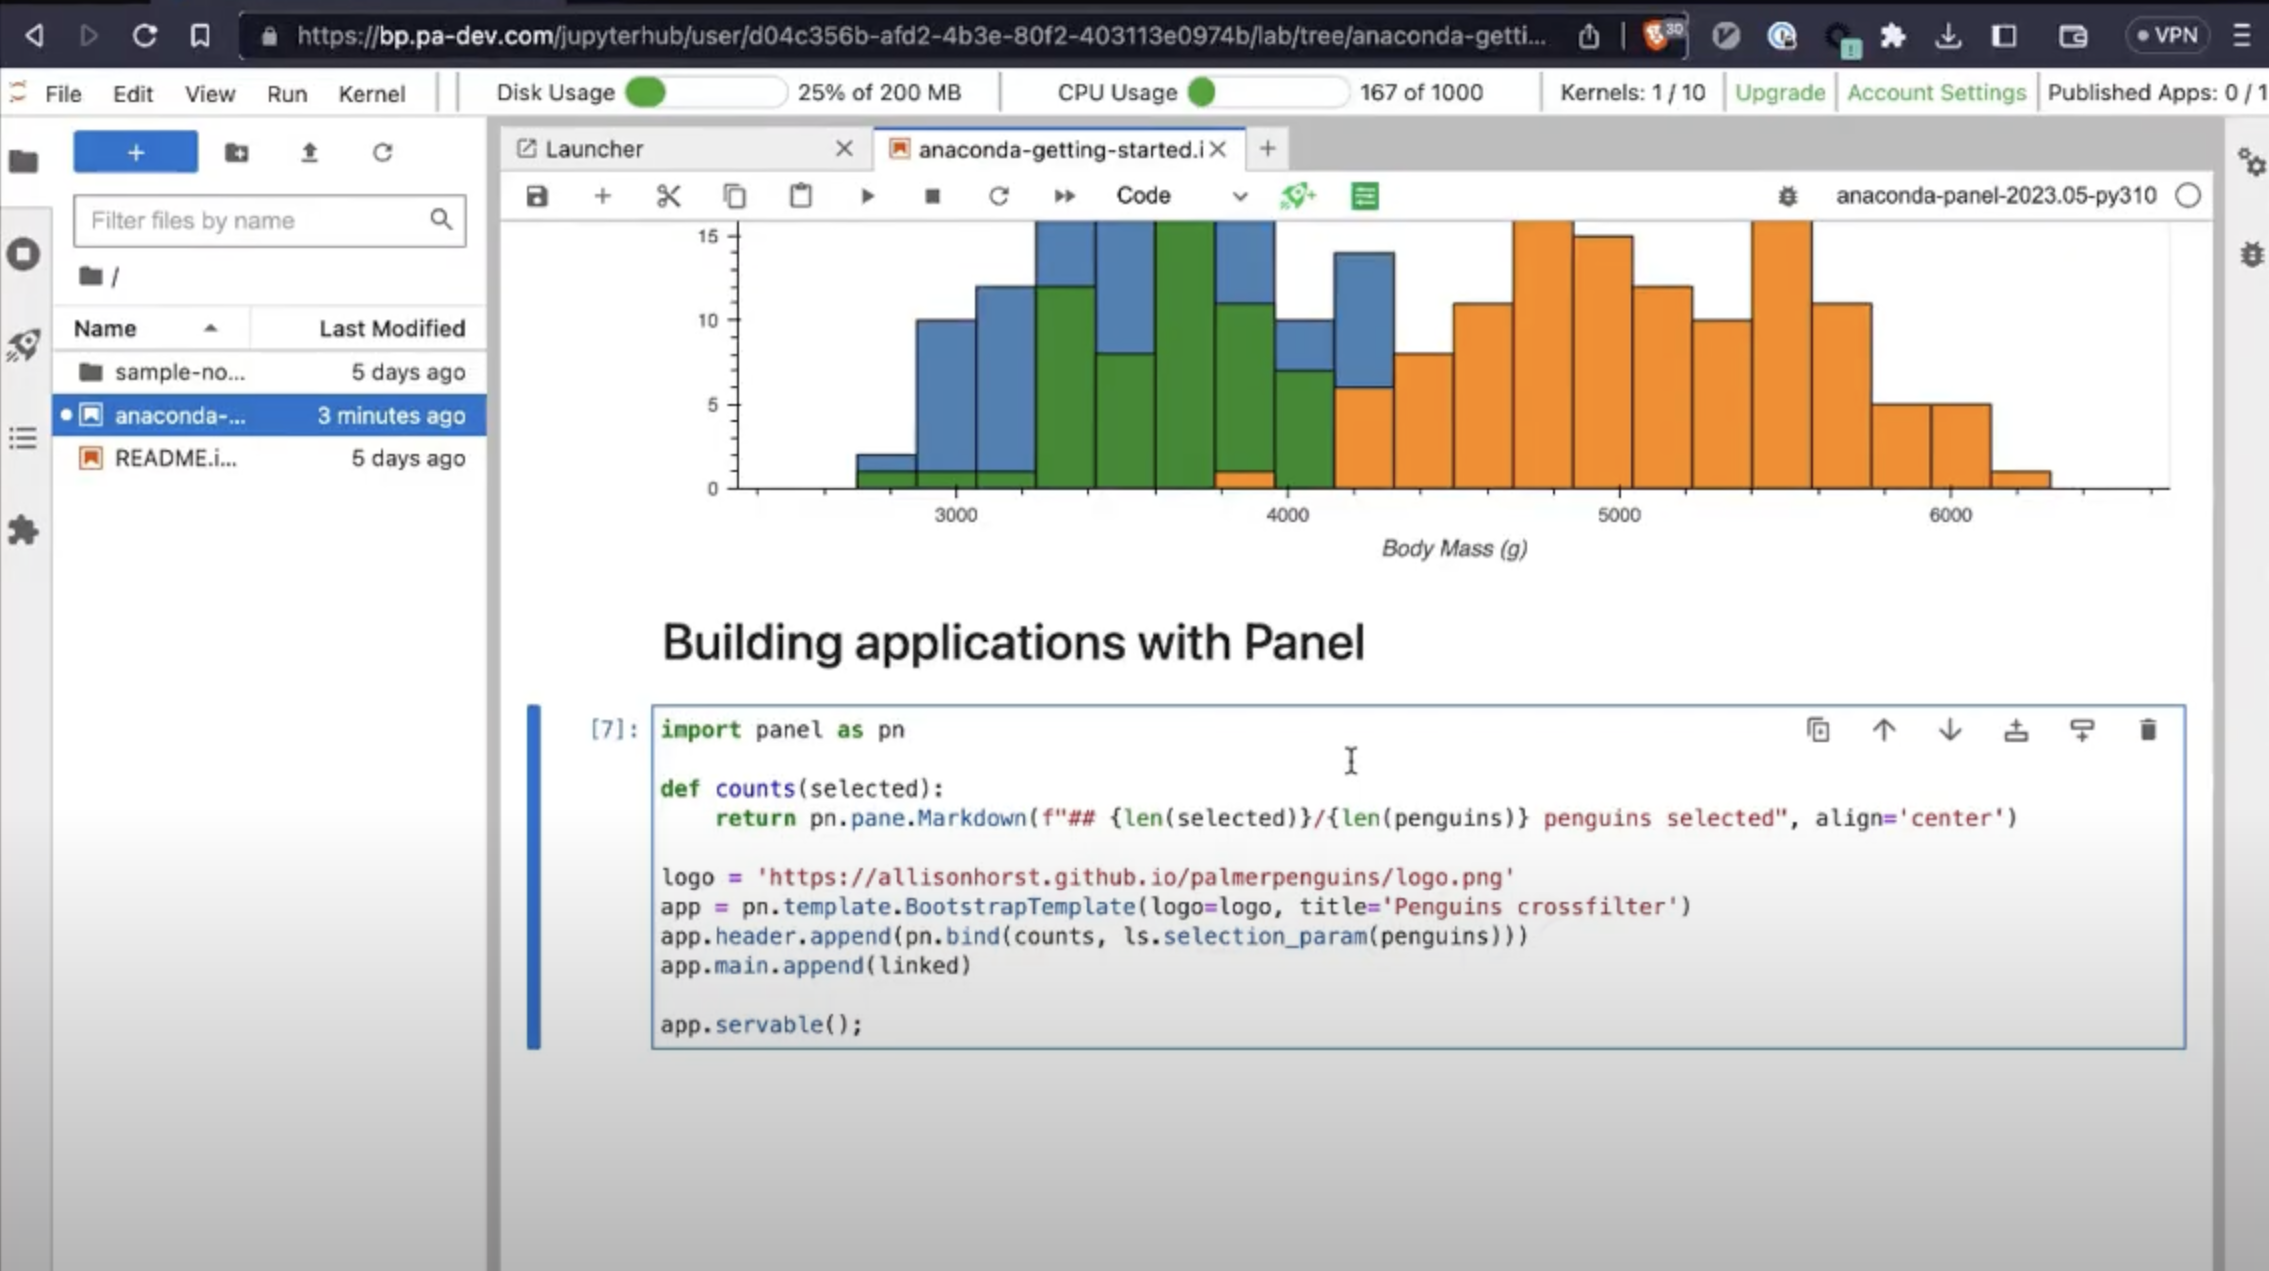Create a new folder in file browser
Viewport: 2269px width, 1271px height.
coord(236,152)
